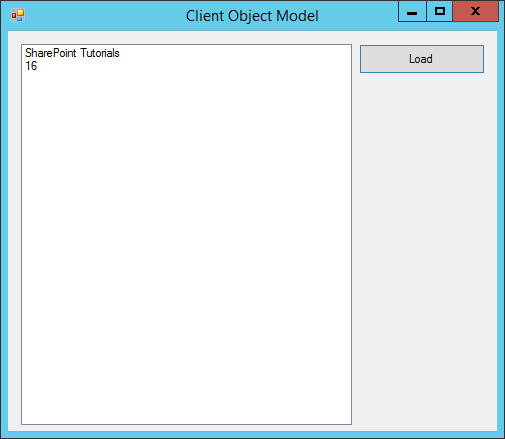Click the Load button
Screen dimensions: 505x439
pos(422,59)
